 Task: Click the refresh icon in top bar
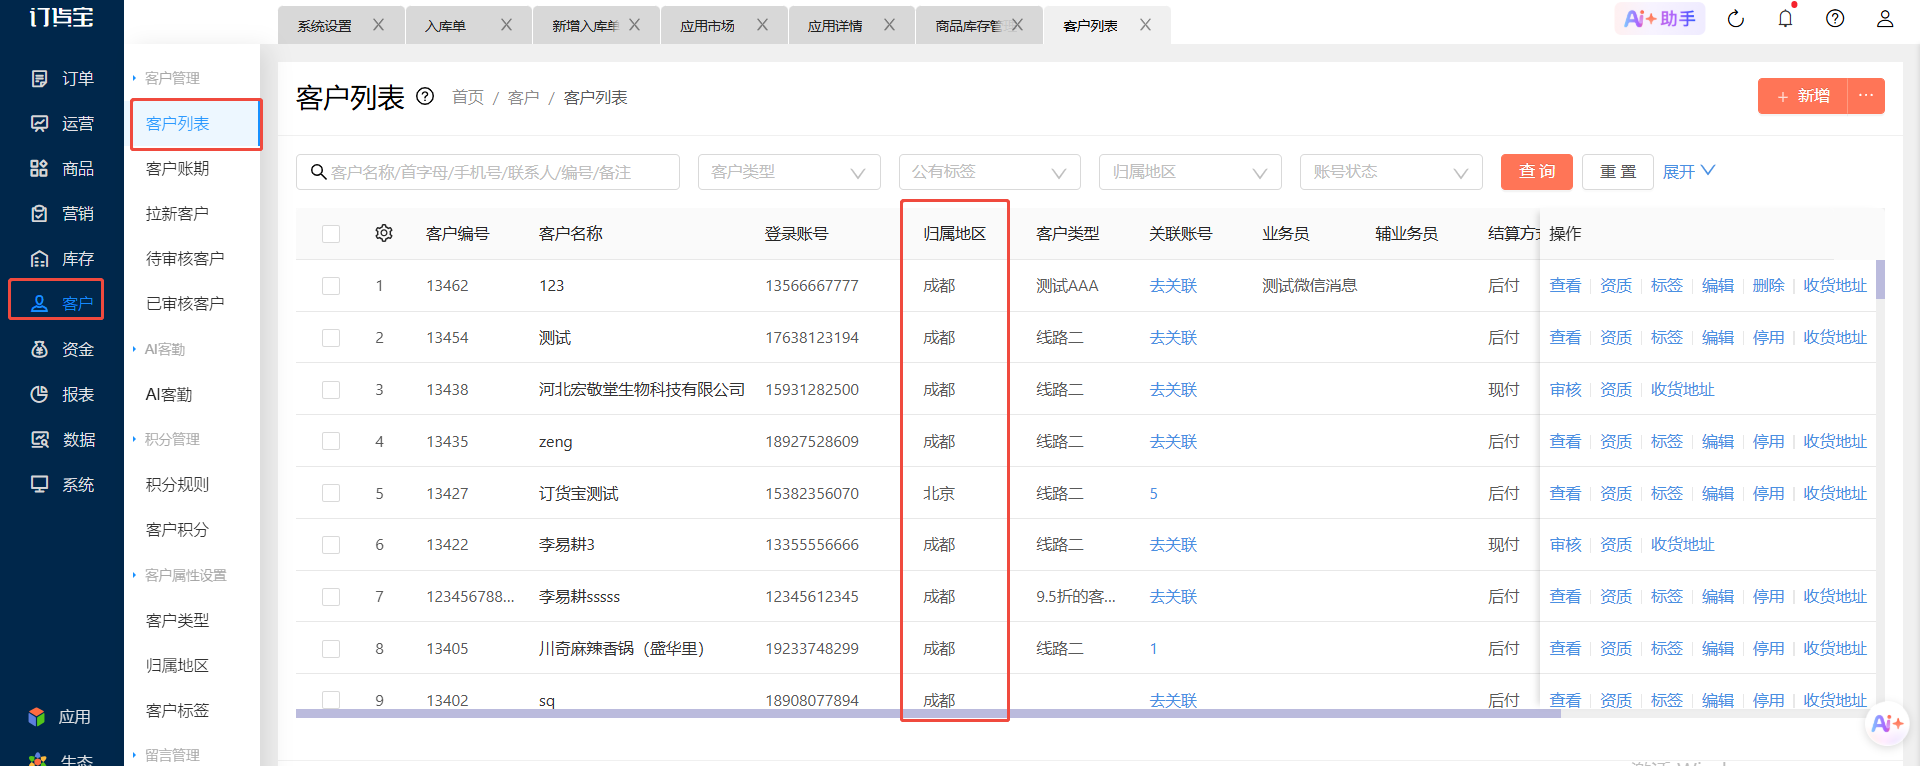[1736, 18]
